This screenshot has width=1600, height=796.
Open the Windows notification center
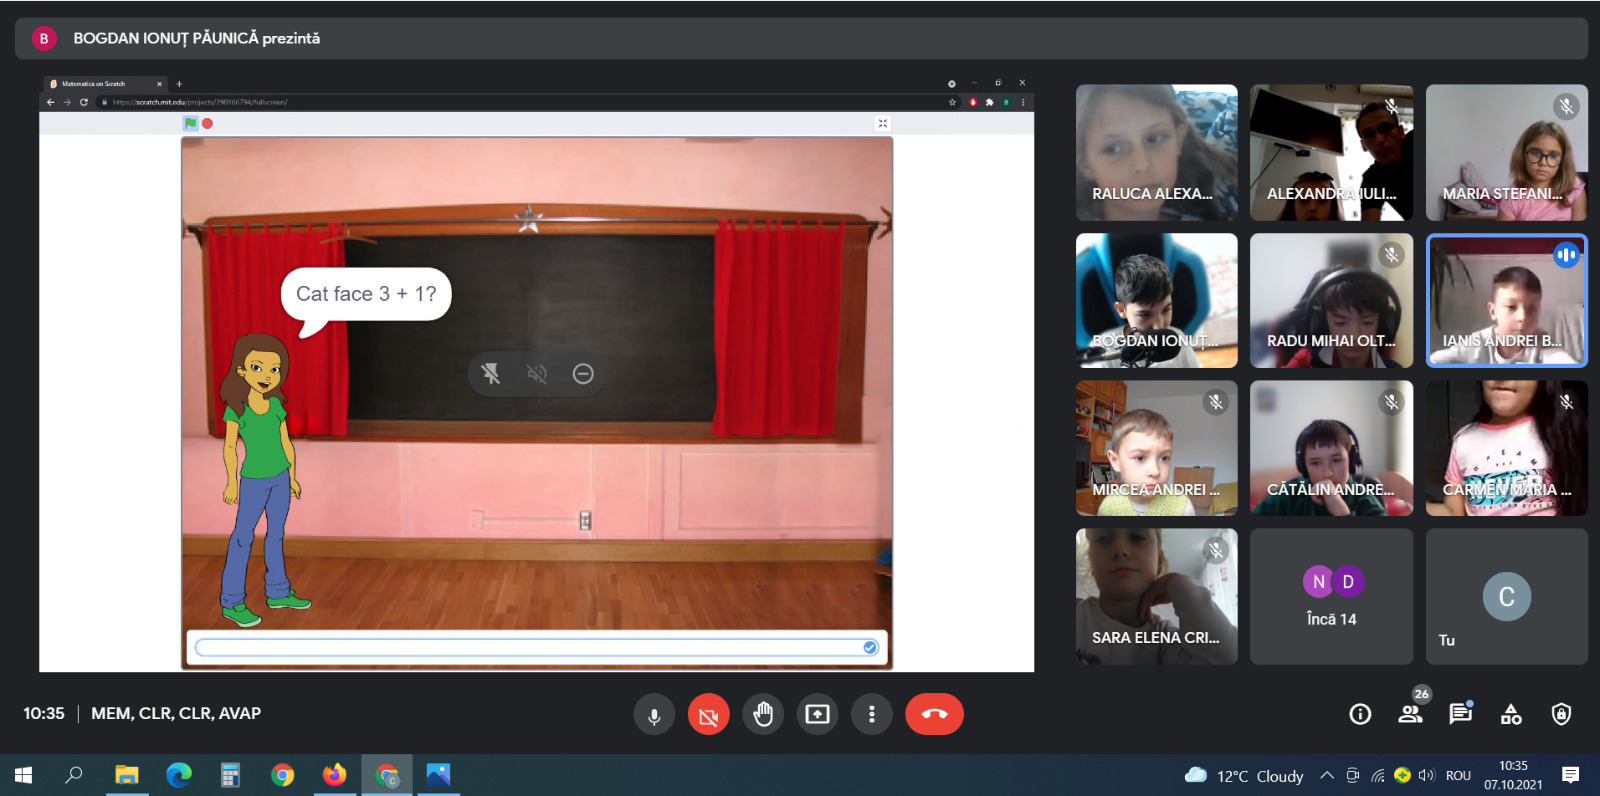[1570, 775]
